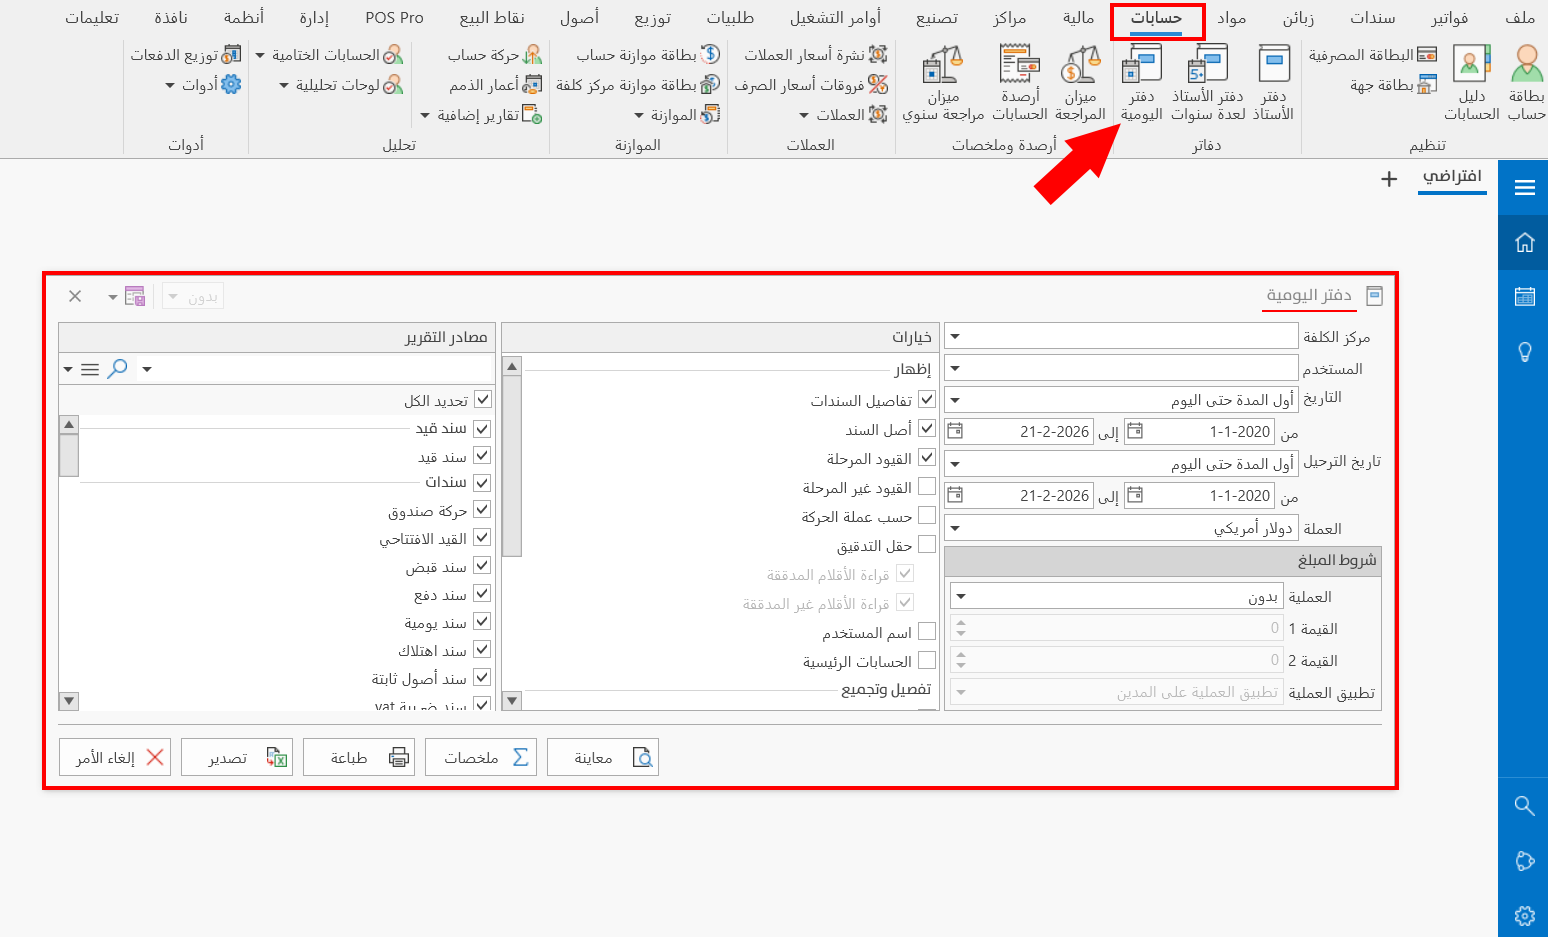Open حركة حساب account movement
1548x937 pixels.
coord(495,55)
